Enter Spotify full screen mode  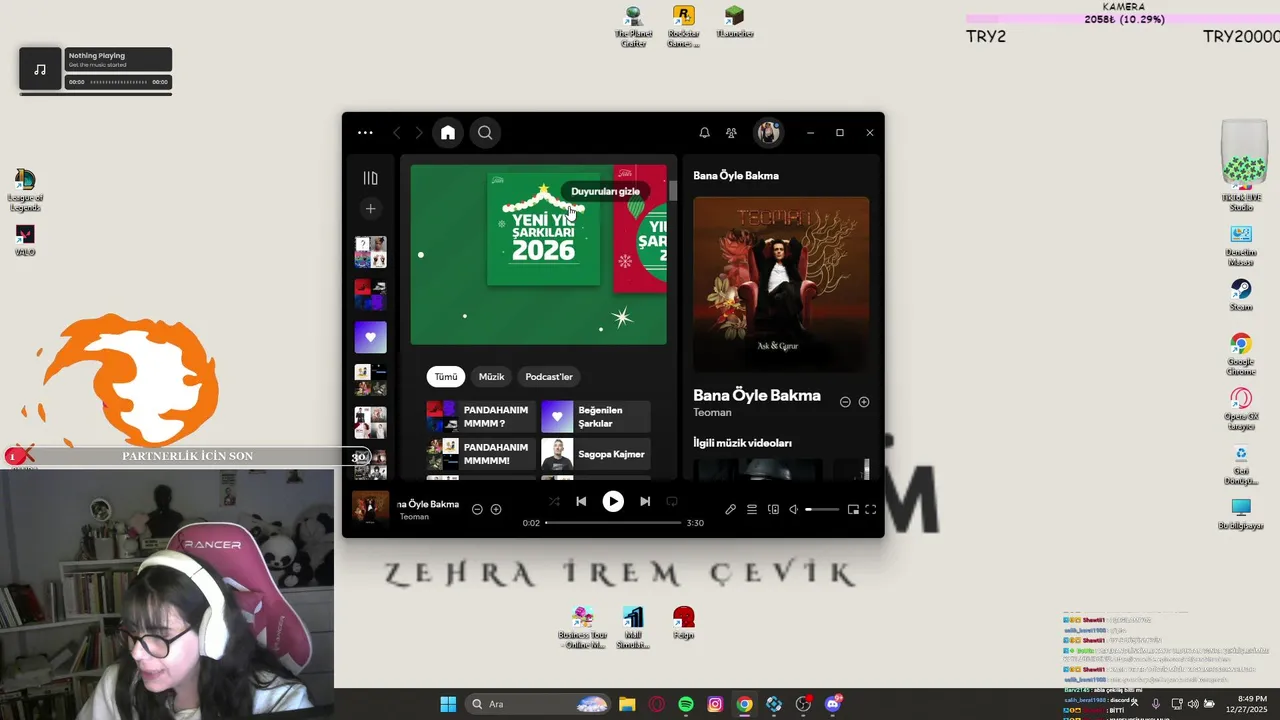click(871, 509)
